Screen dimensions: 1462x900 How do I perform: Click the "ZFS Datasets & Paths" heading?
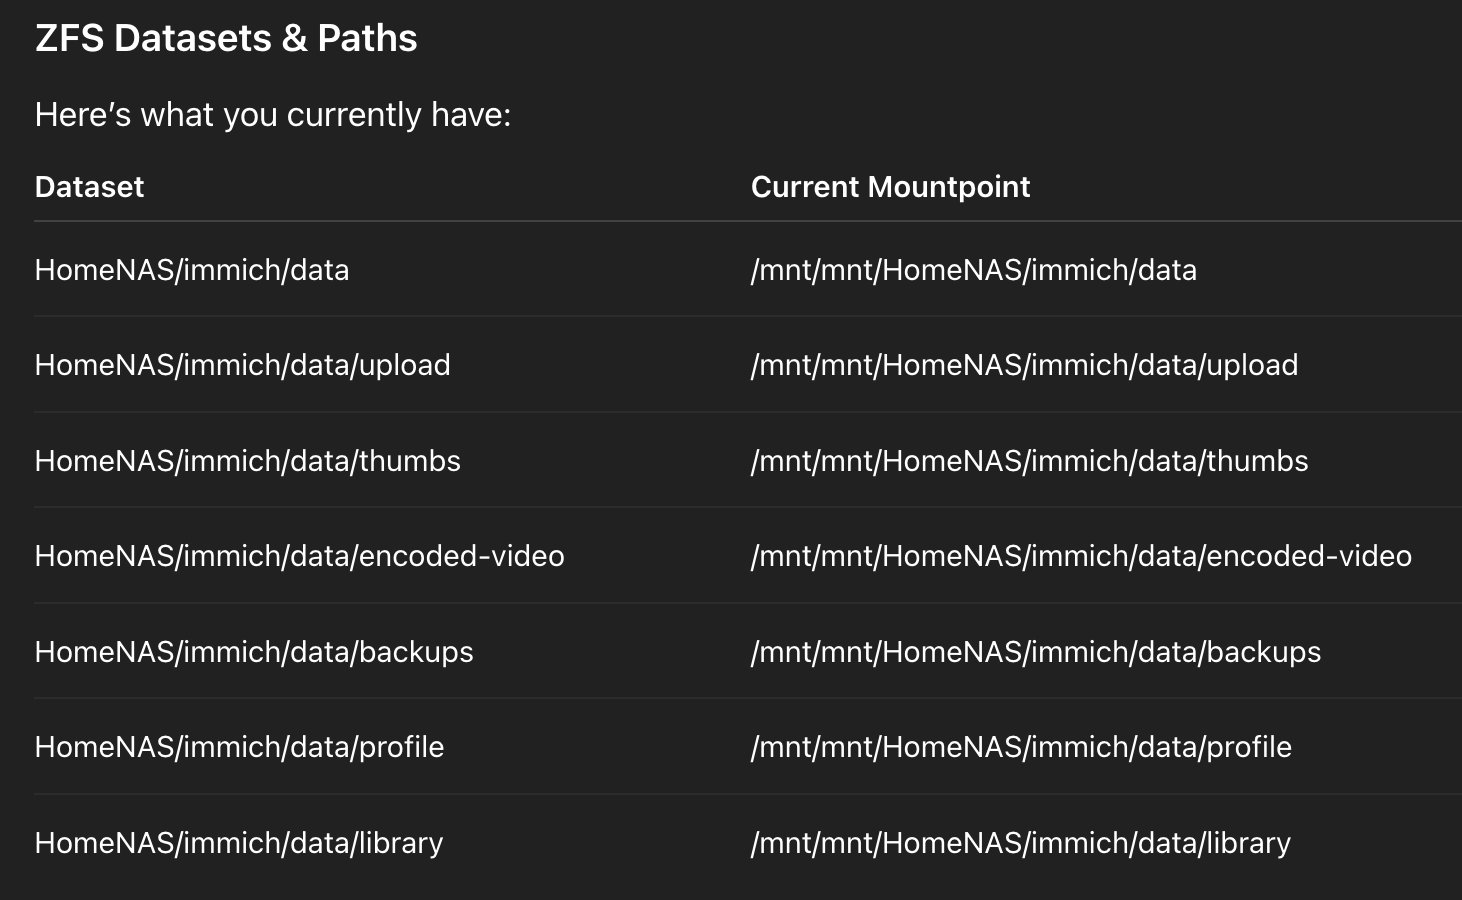[x=226, y=39]
